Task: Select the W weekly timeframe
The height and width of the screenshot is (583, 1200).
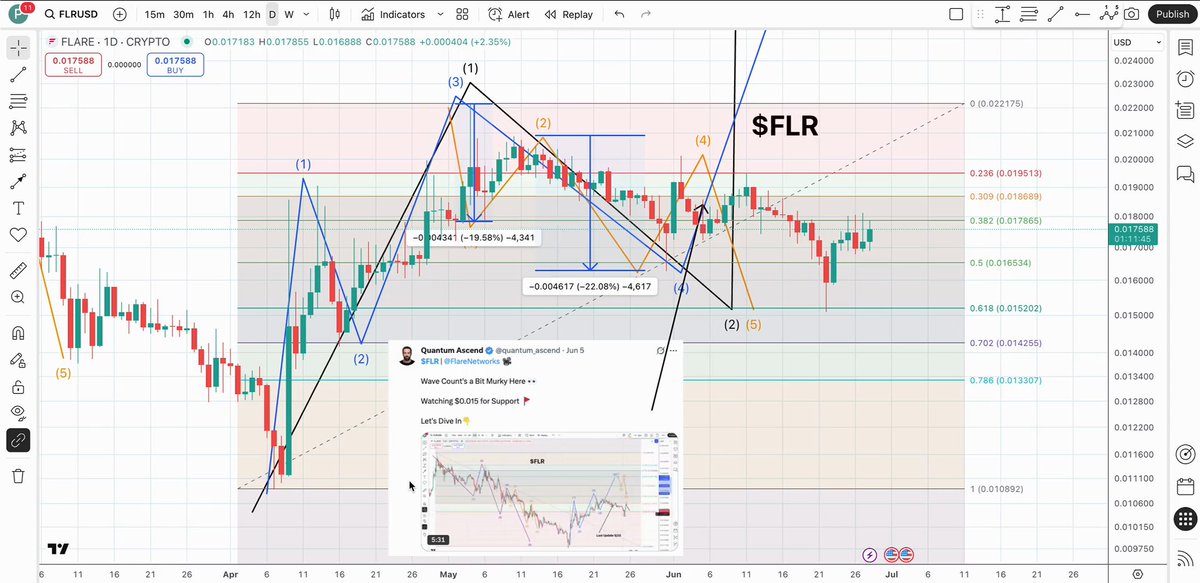Action: [289, 15]
